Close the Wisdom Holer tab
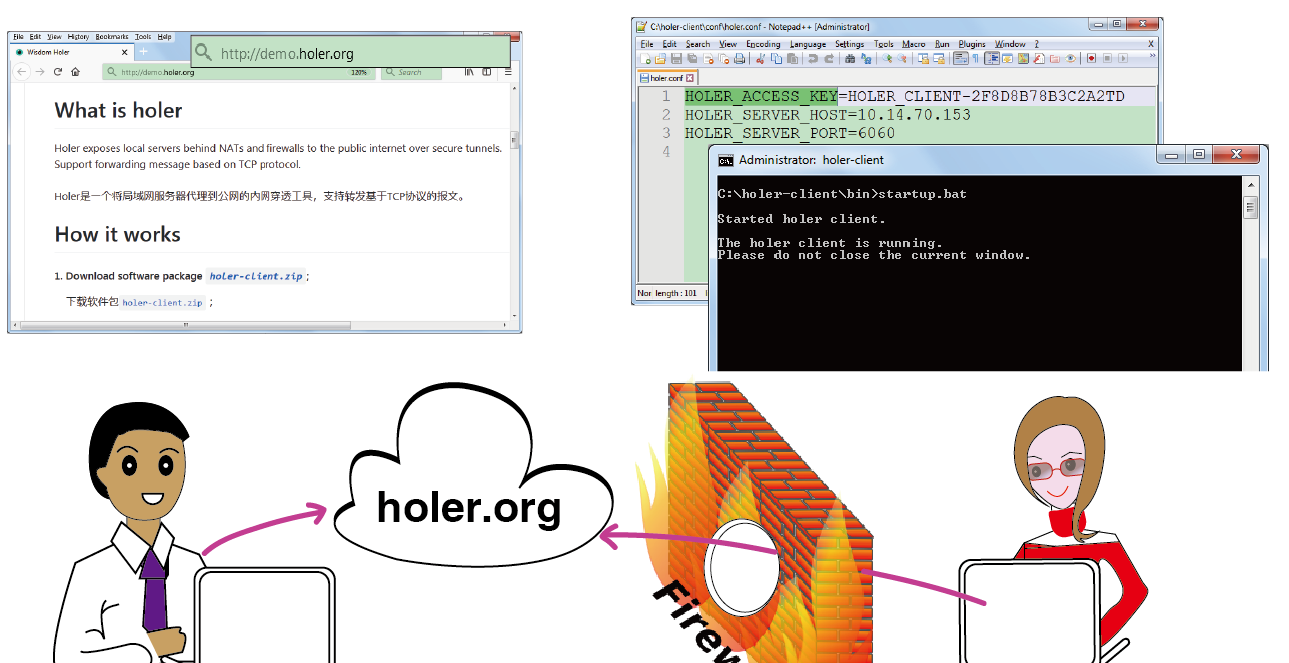Image resolution: width=1289 pixels, height=663 pixels. [x=124, y=52]
